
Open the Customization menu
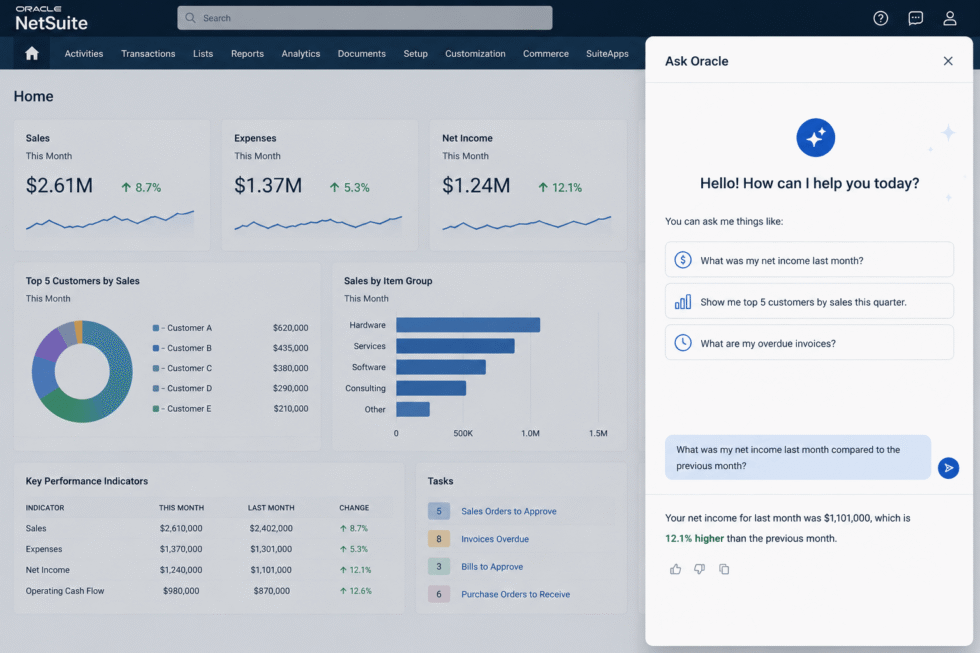click(x=475, y=54)
